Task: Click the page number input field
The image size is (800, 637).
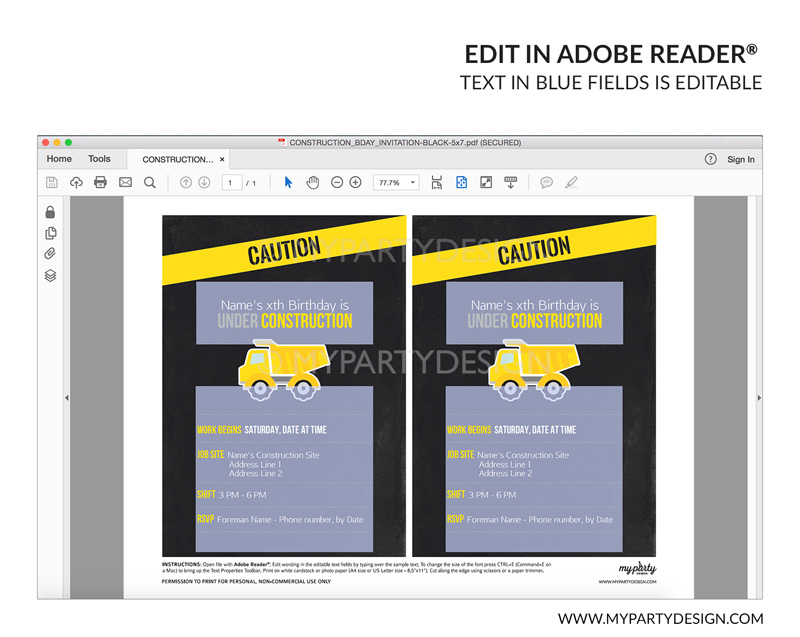Action: pos(232,183)
